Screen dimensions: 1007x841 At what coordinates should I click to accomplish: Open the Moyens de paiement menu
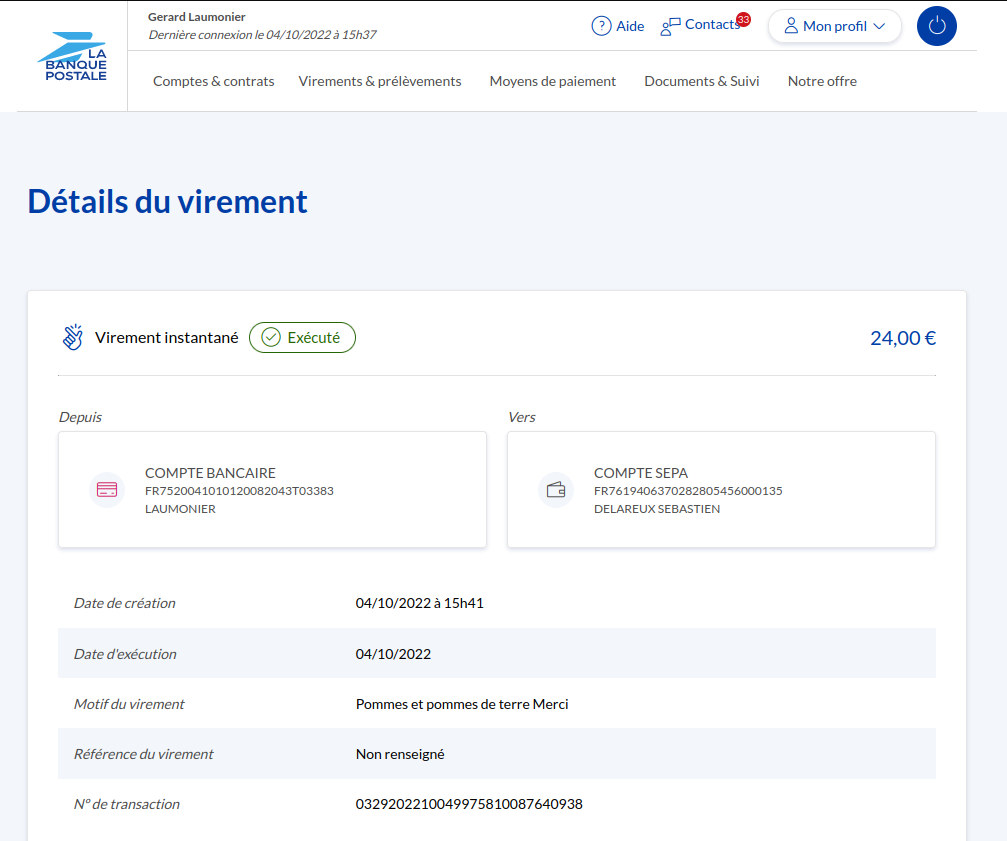(x=552, y=81)
